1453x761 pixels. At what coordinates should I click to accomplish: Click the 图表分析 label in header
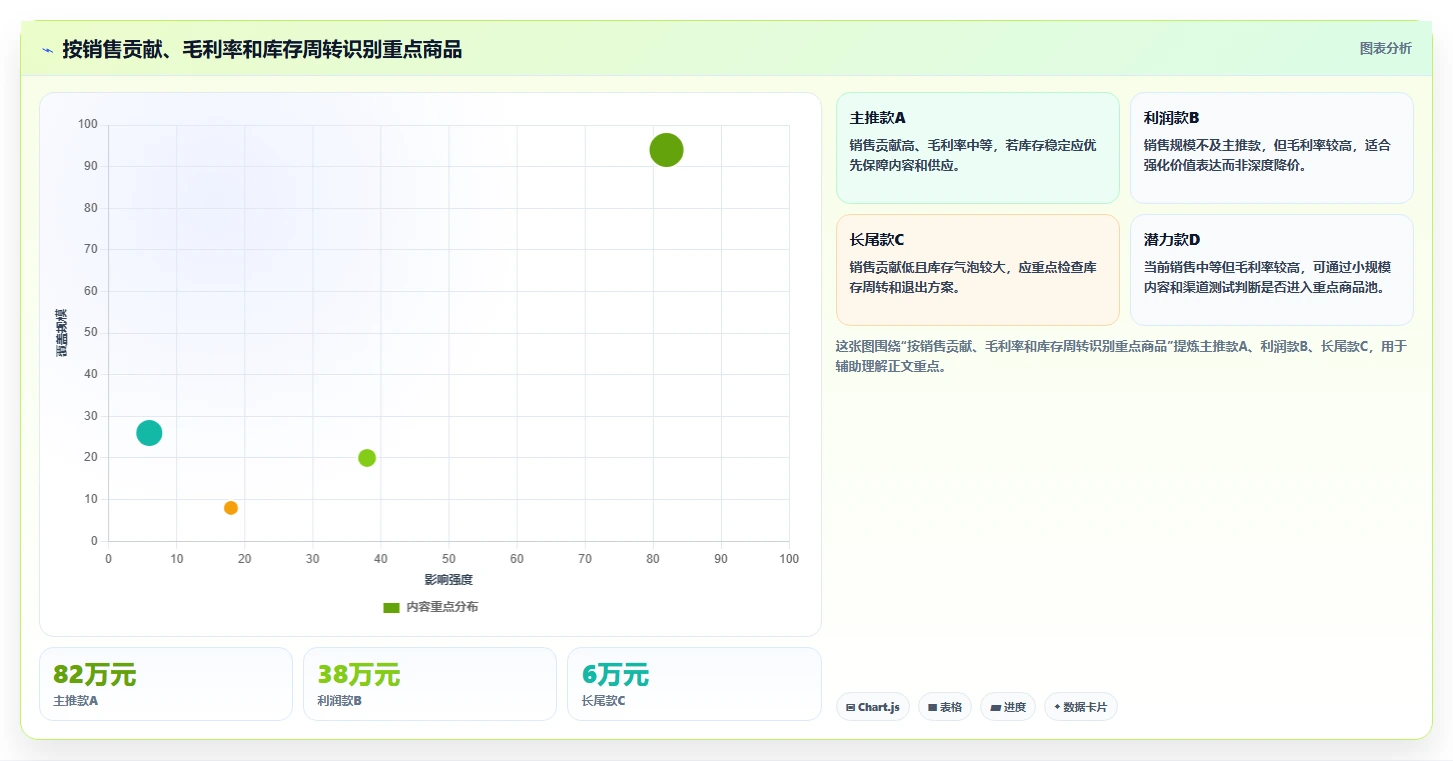1385,48
